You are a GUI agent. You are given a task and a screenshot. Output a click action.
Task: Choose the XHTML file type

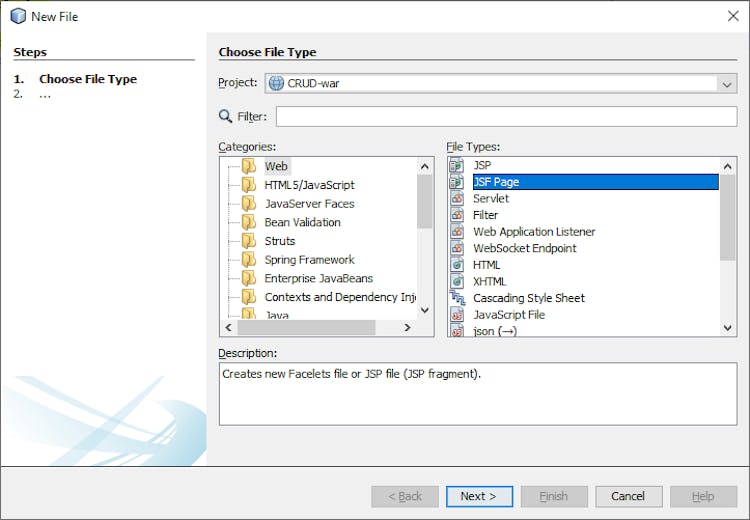tap(489, 281)
